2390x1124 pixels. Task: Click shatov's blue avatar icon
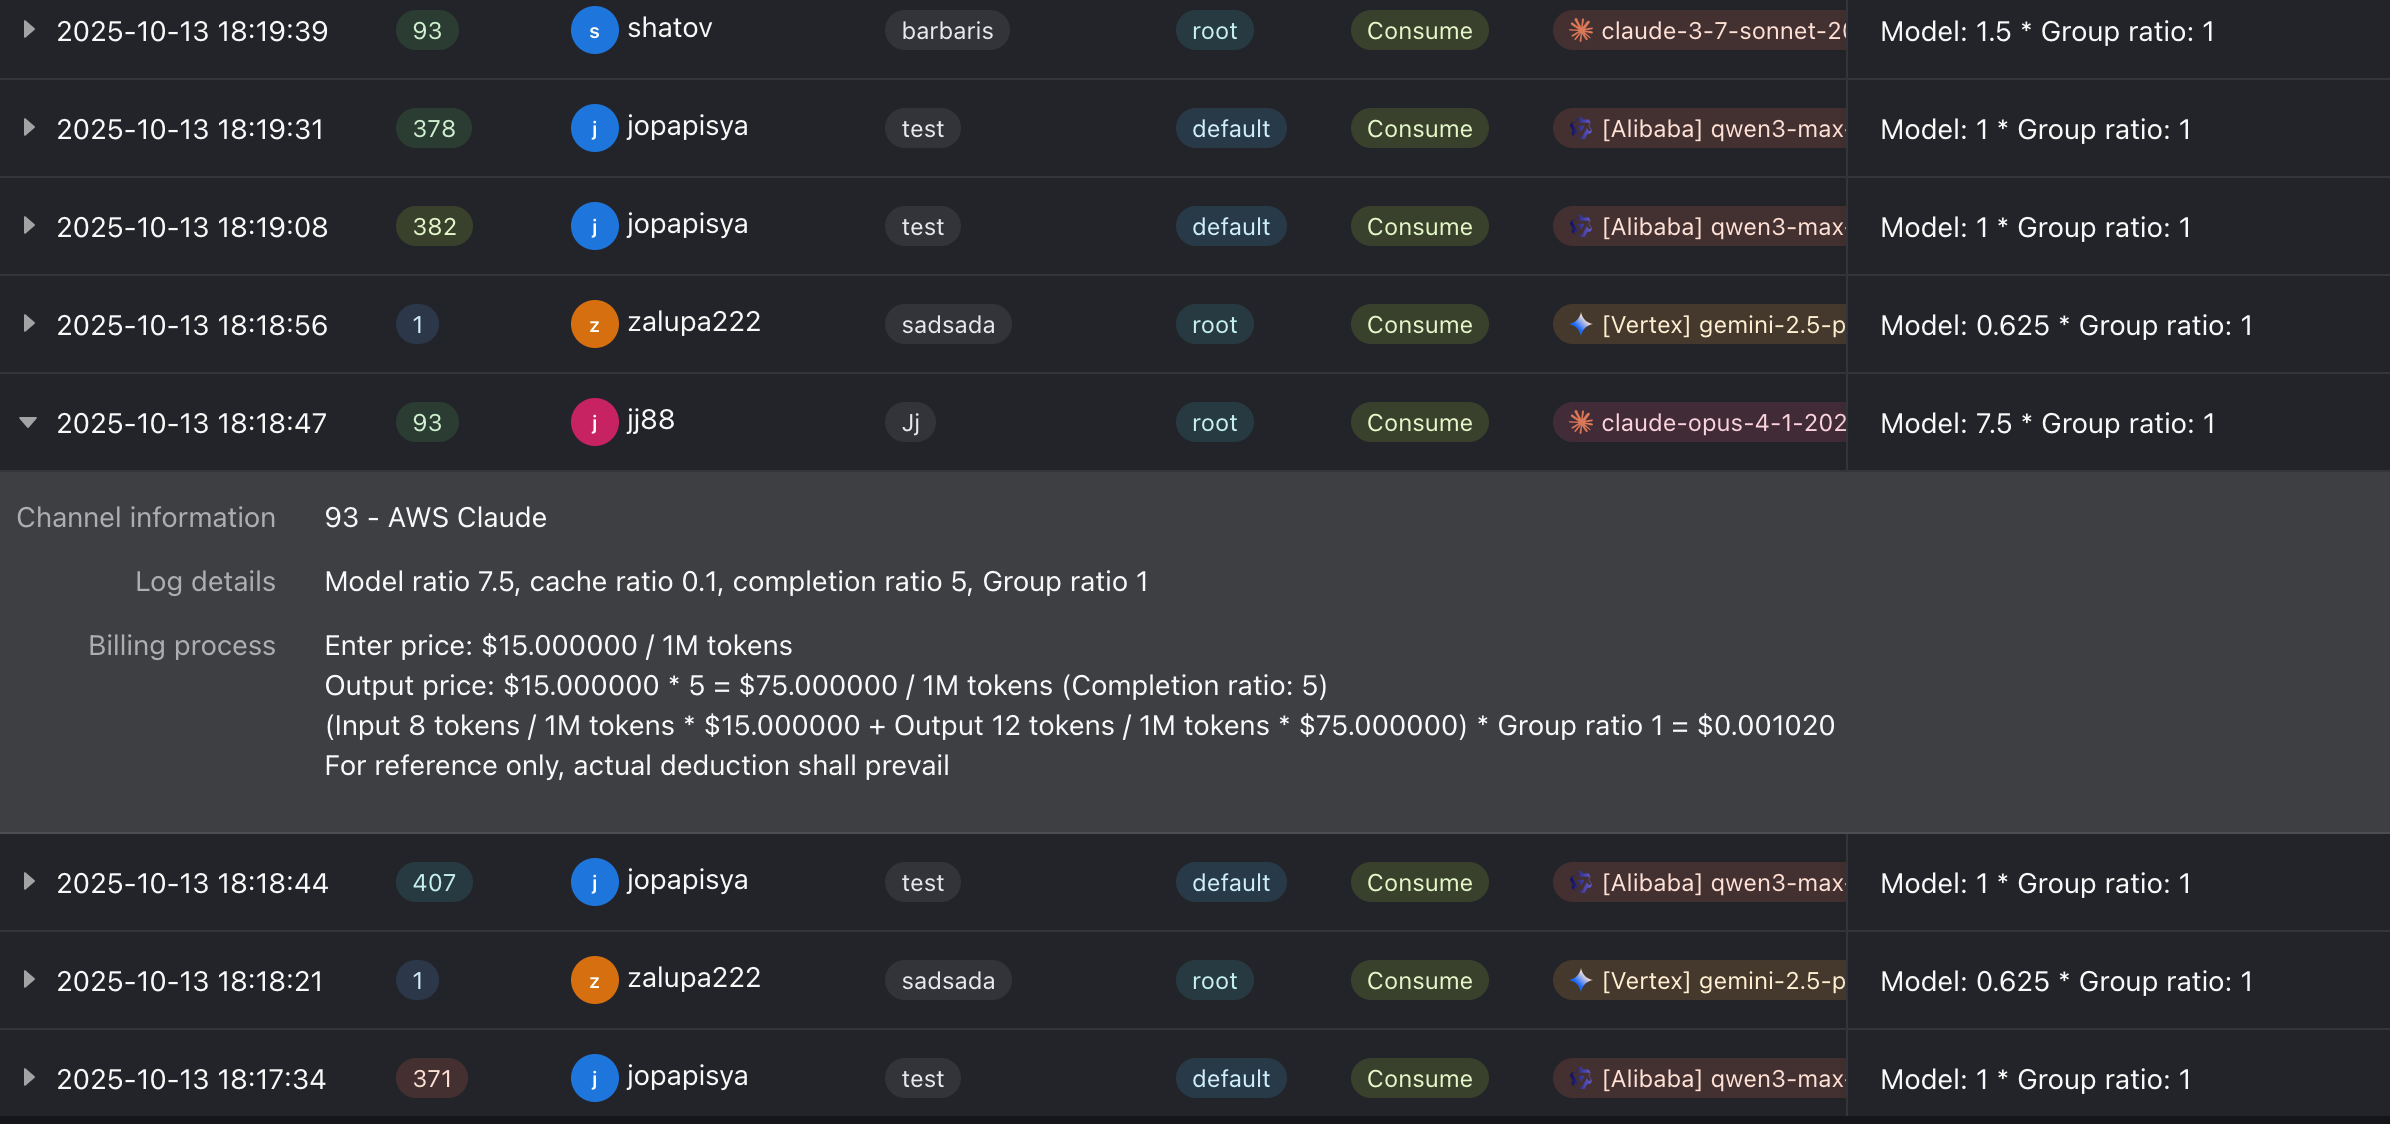[x=594, y=31]
